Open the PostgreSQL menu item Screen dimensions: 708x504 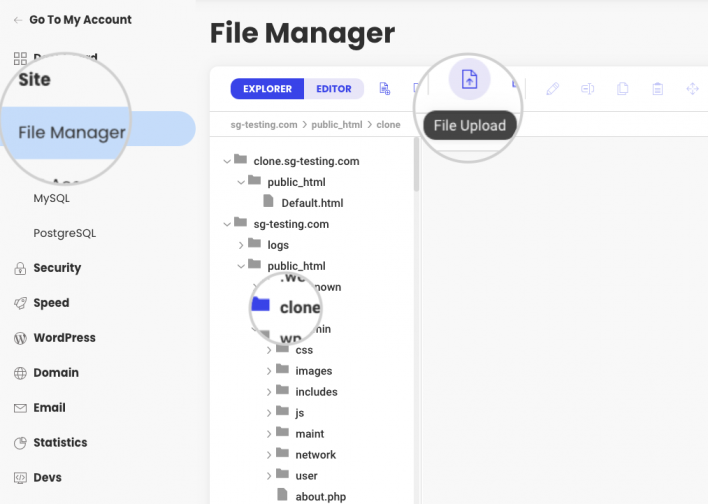click(x=65, y=233)
